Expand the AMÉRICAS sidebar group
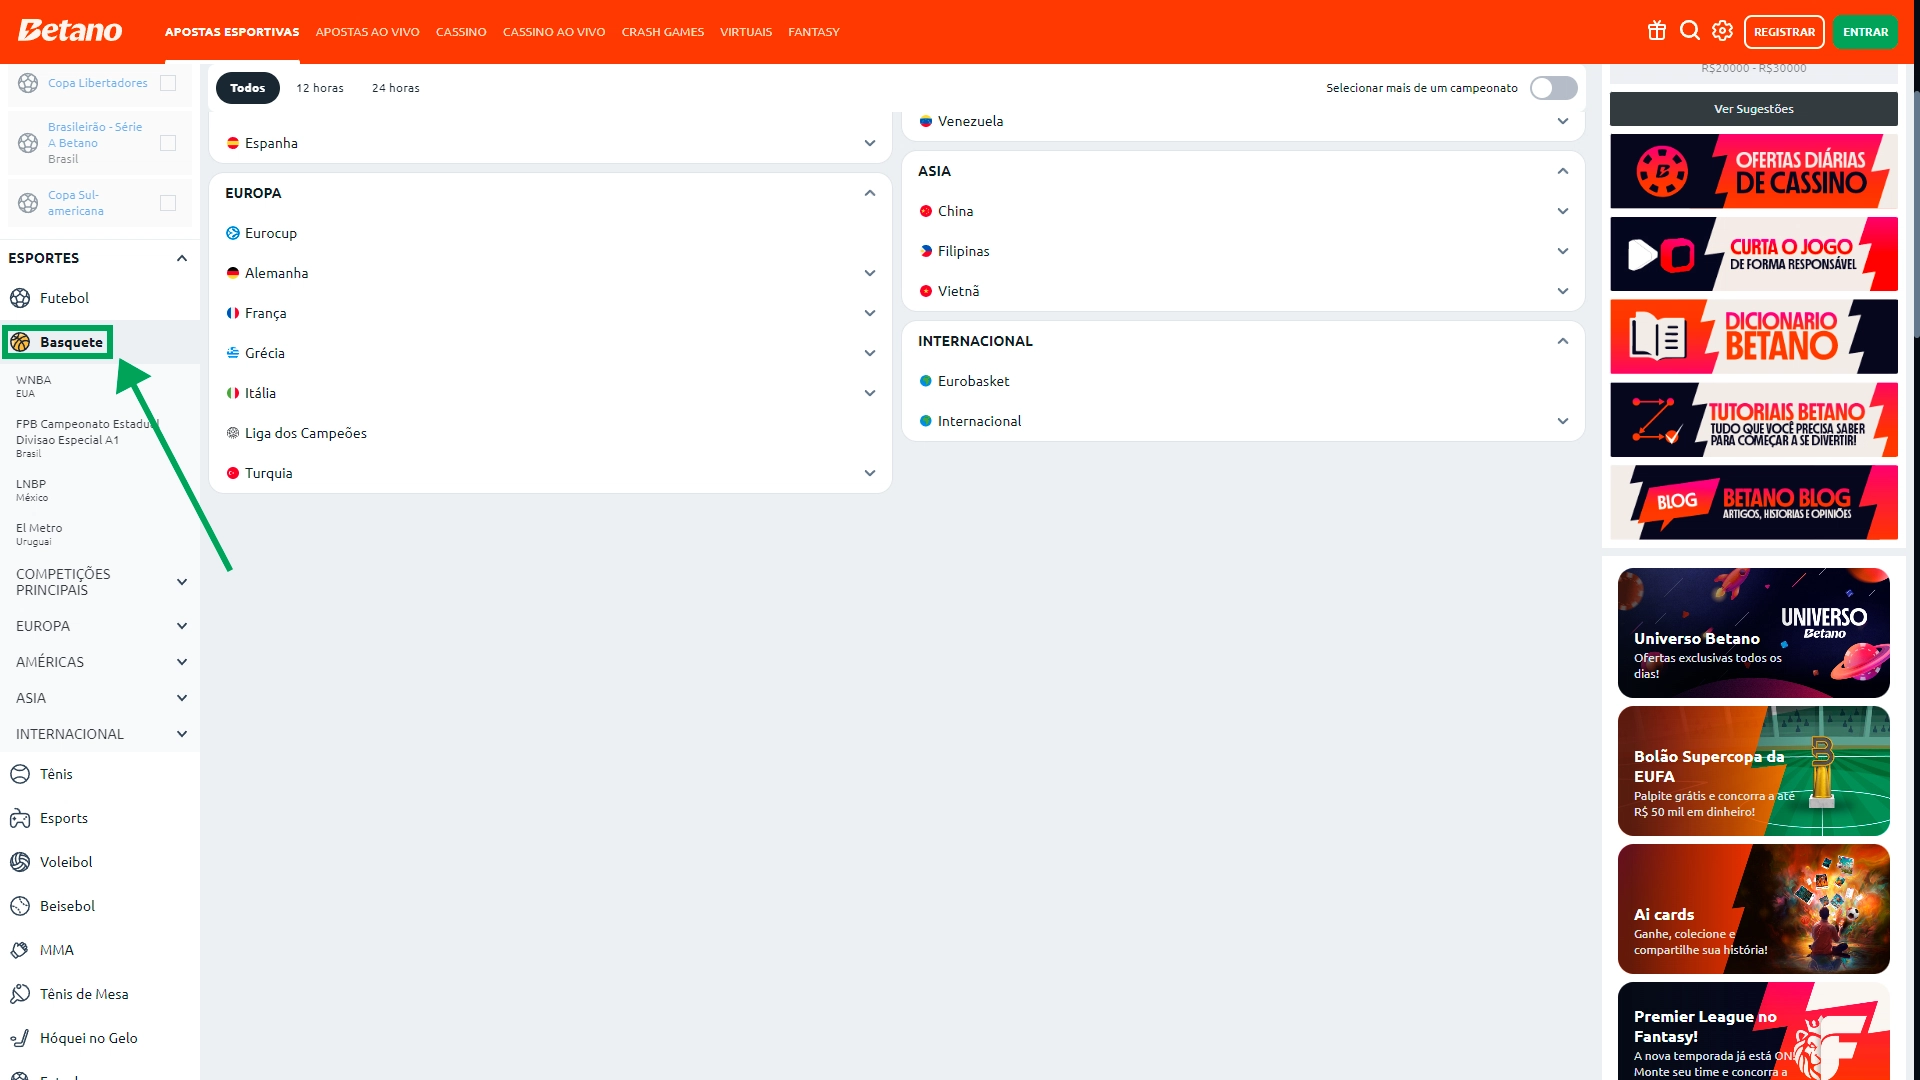The image size is (1920, 1080). pos(182,662)
